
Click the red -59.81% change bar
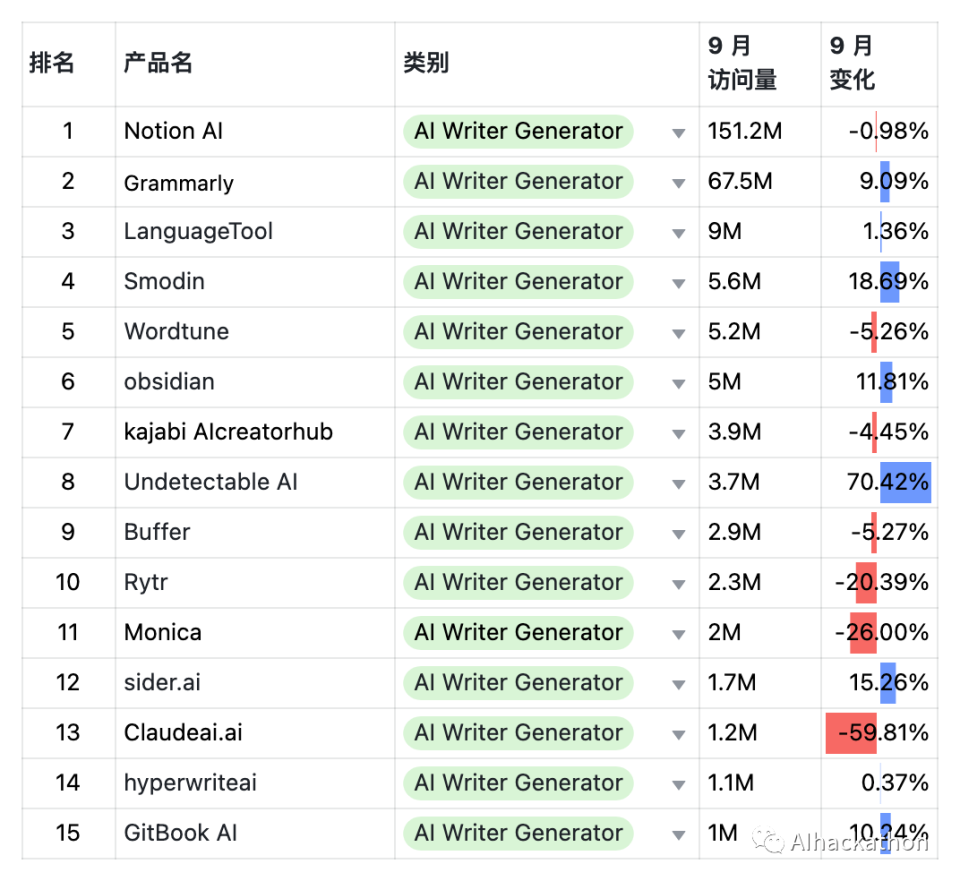(x=851, y=733)
